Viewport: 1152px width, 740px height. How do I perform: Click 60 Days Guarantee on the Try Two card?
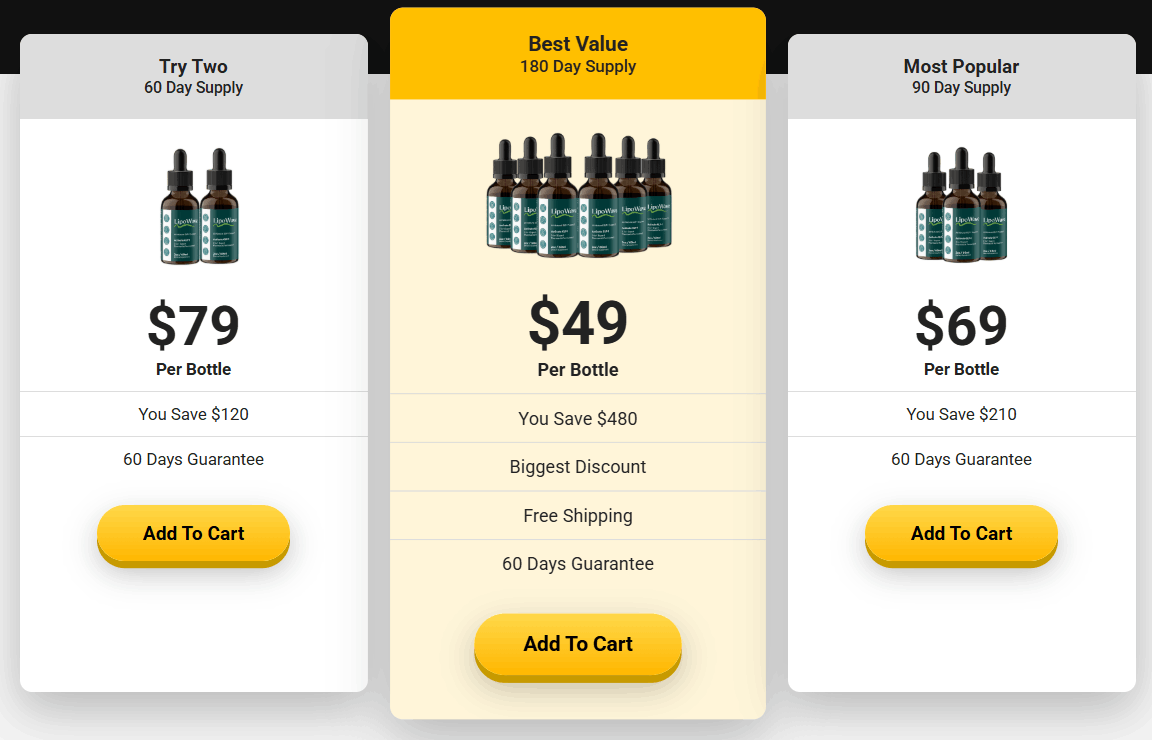point(193,459)
